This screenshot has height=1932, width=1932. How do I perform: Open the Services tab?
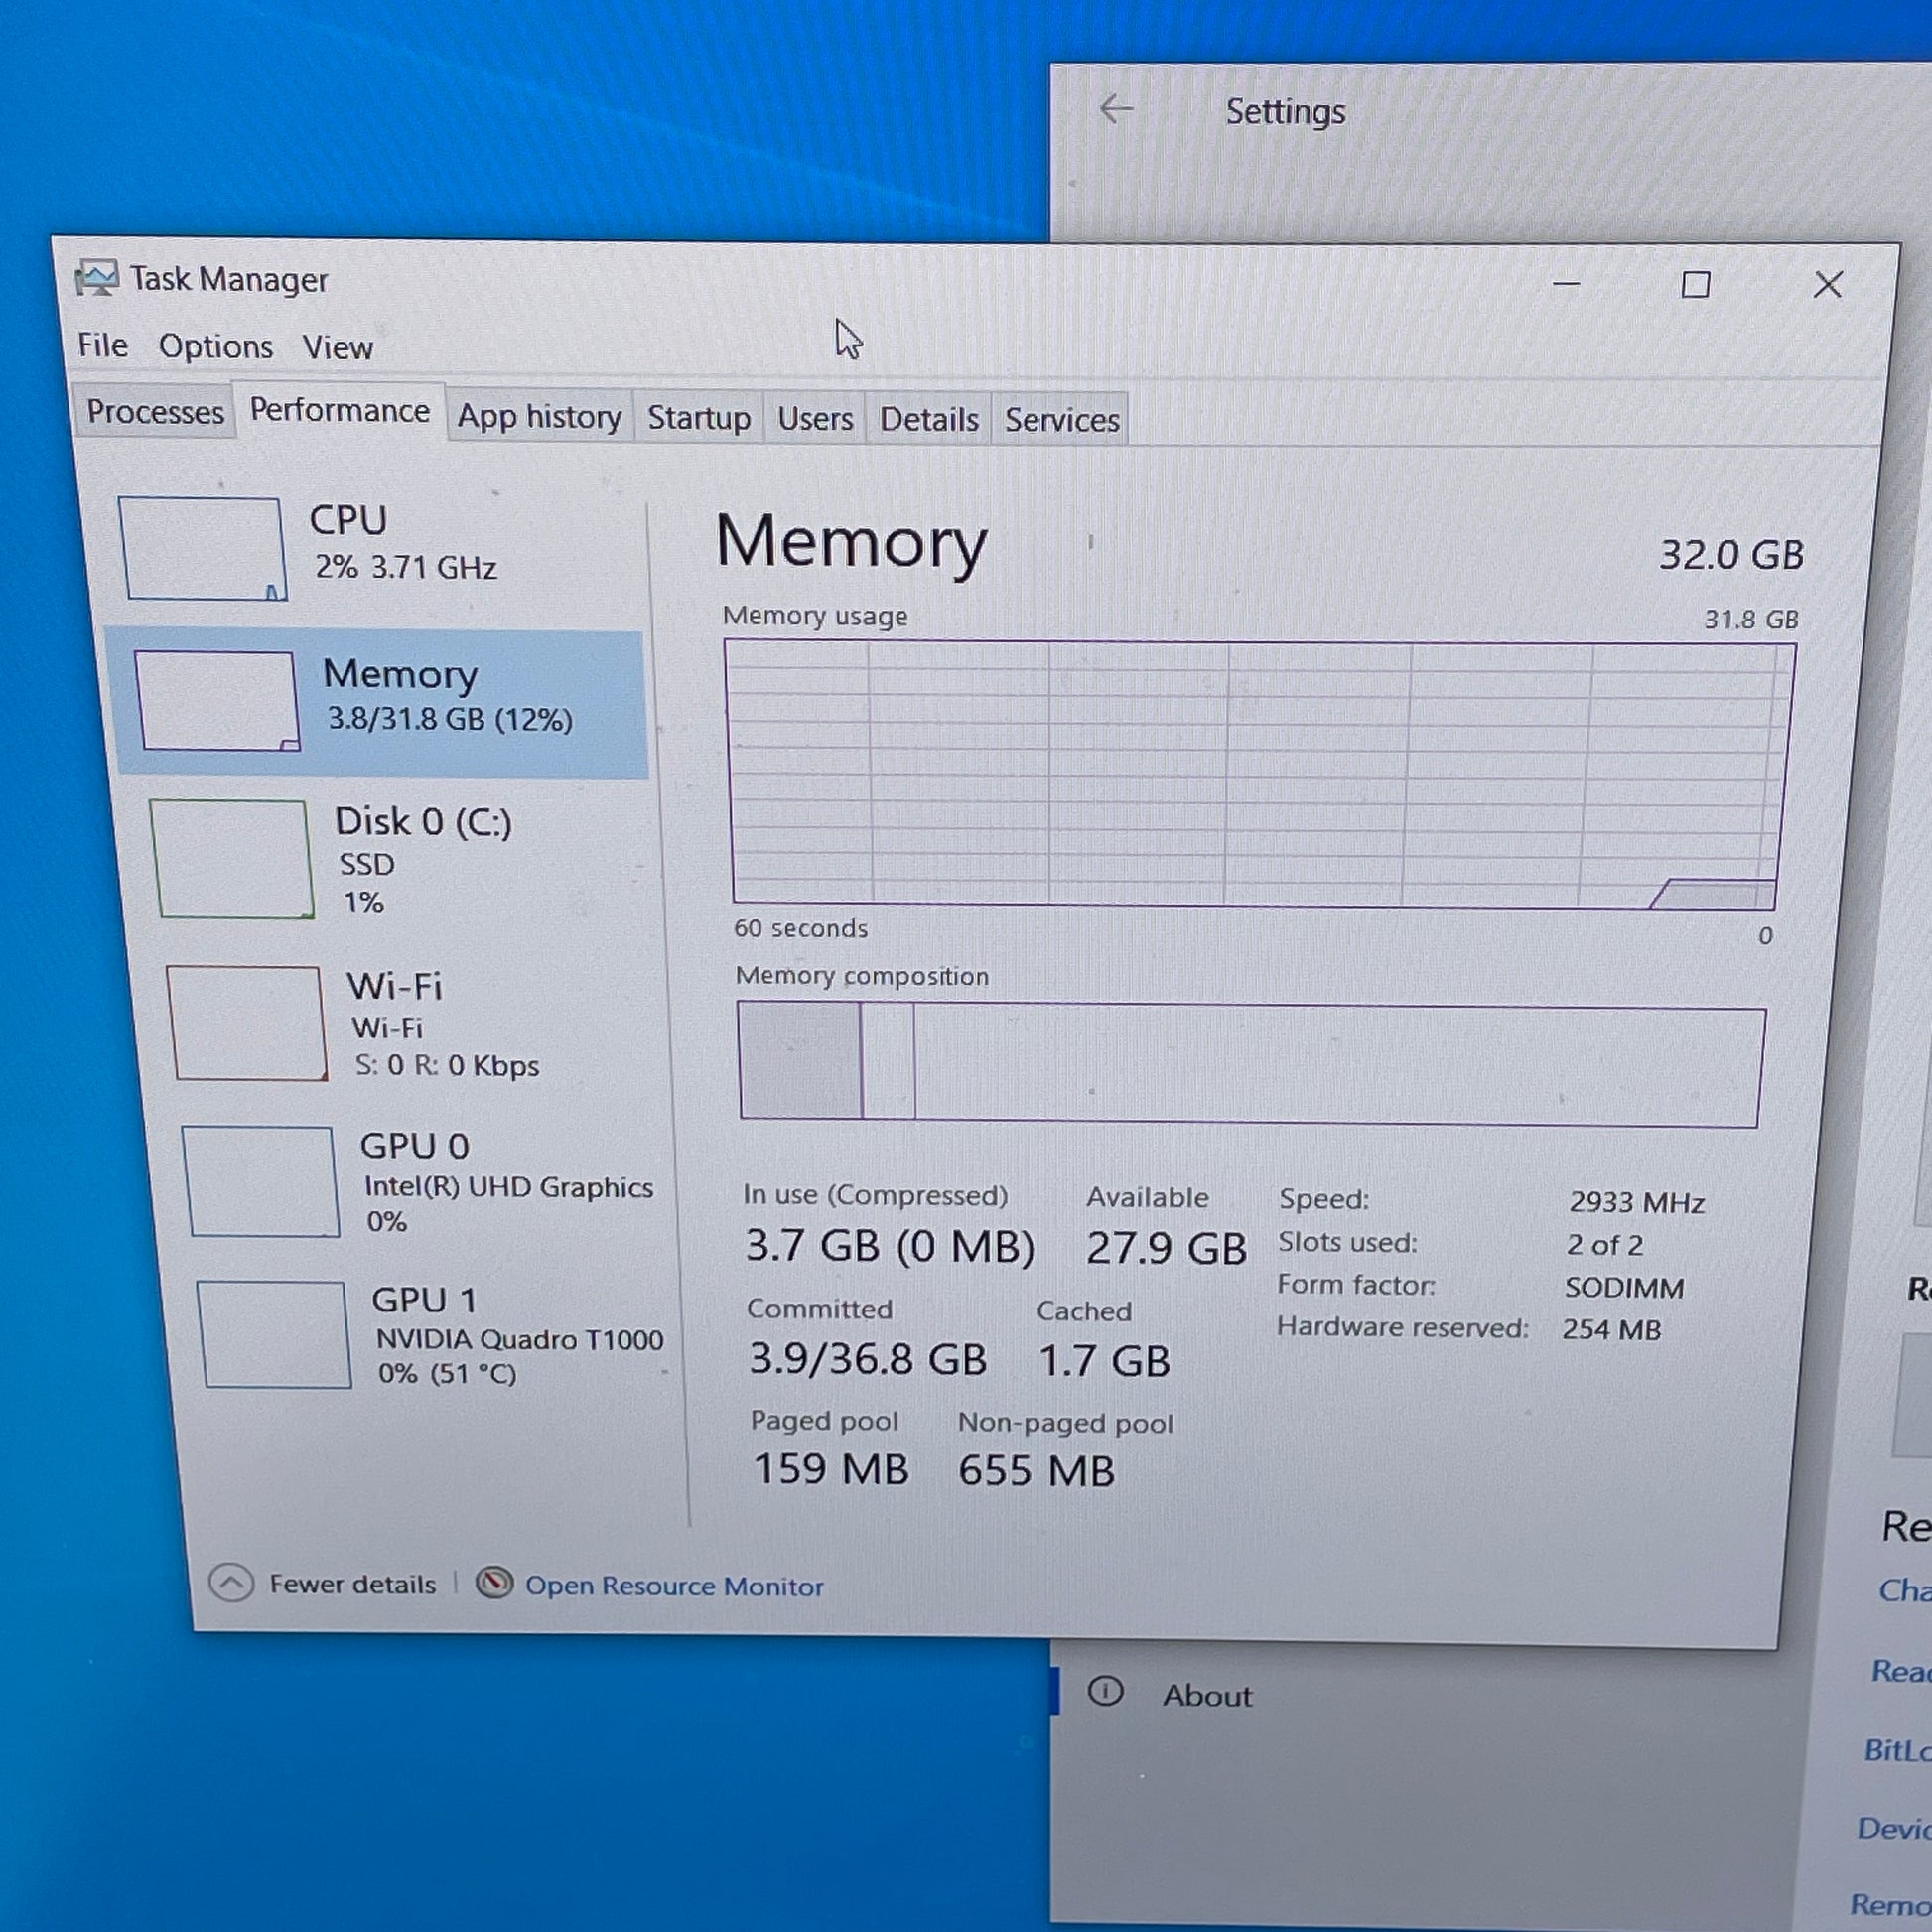tap(1061, 420)
